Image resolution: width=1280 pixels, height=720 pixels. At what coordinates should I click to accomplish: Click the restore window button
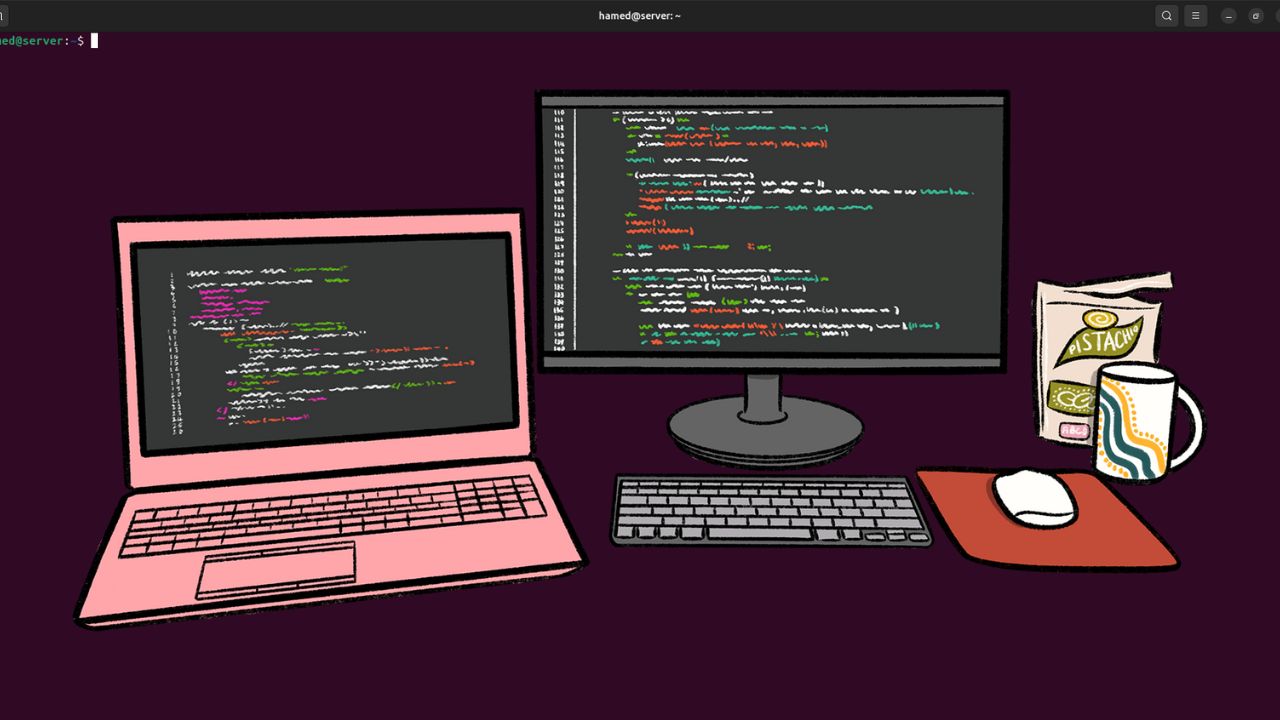coord(1256,16)
